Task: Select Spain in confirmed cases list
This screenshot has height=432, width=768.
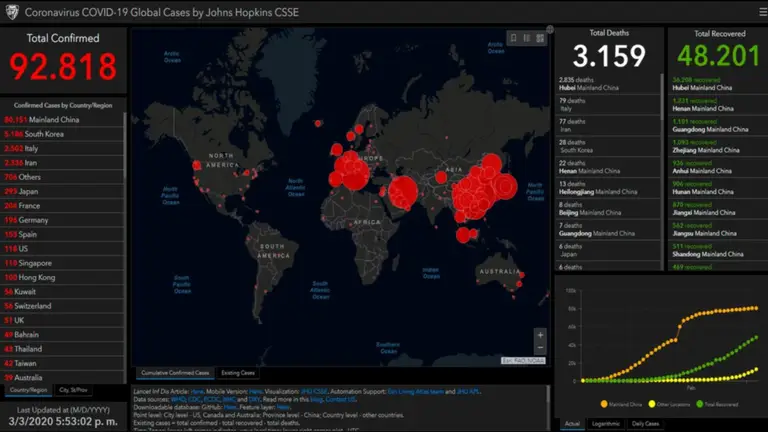Action: 62,234
